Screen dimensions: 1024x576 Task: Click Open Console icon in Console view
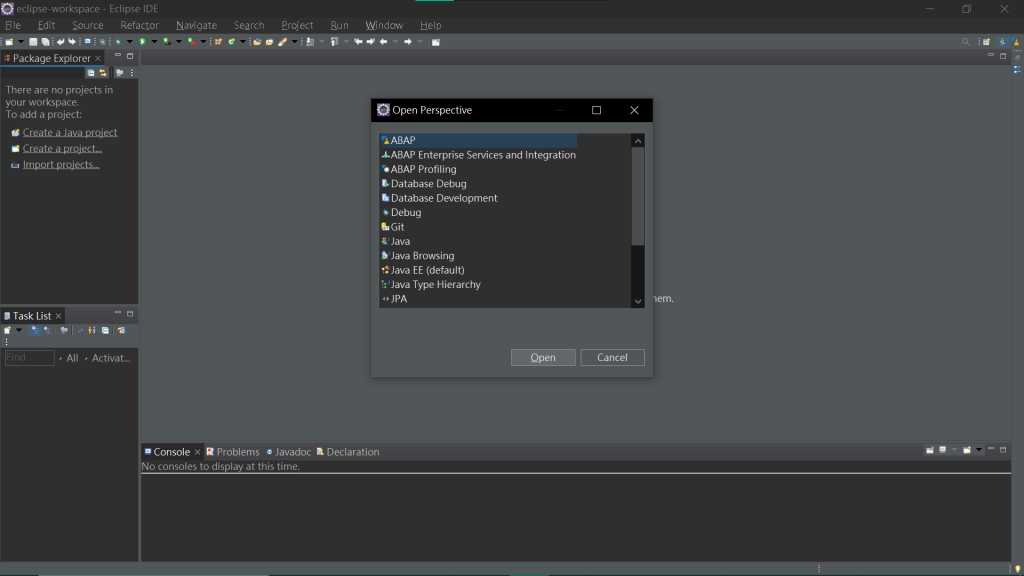967,450
